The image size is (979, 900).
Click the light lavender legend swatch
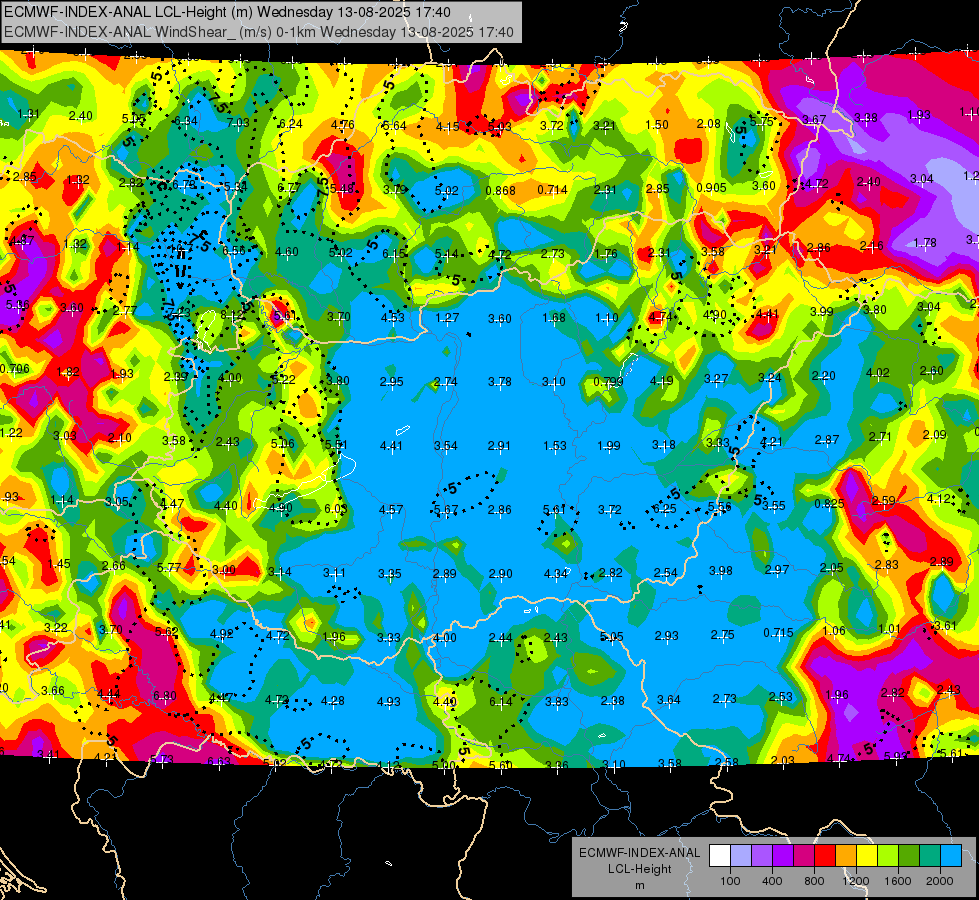point(740,856)
